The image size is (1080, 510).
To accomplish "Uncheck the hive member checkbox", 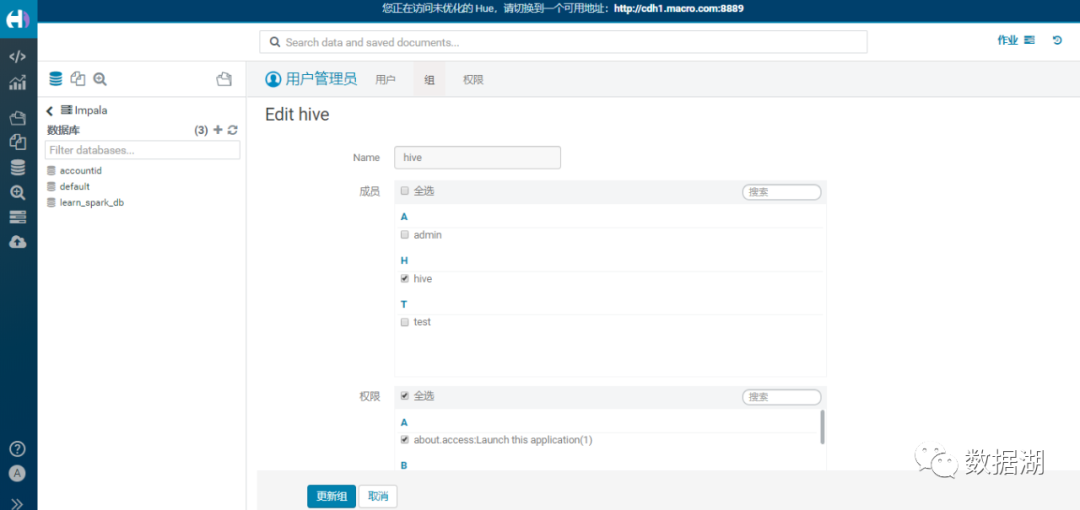I will [x=405, y=278].
